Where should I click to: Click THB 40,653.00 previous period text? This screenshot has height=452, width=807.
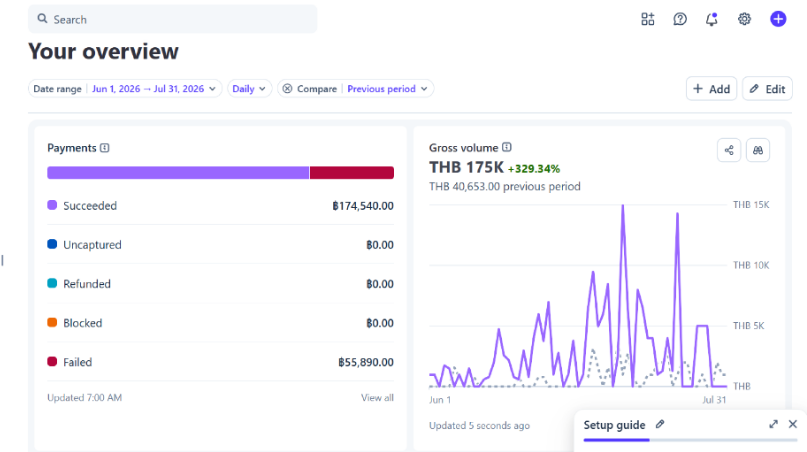[x=505, y=186]
